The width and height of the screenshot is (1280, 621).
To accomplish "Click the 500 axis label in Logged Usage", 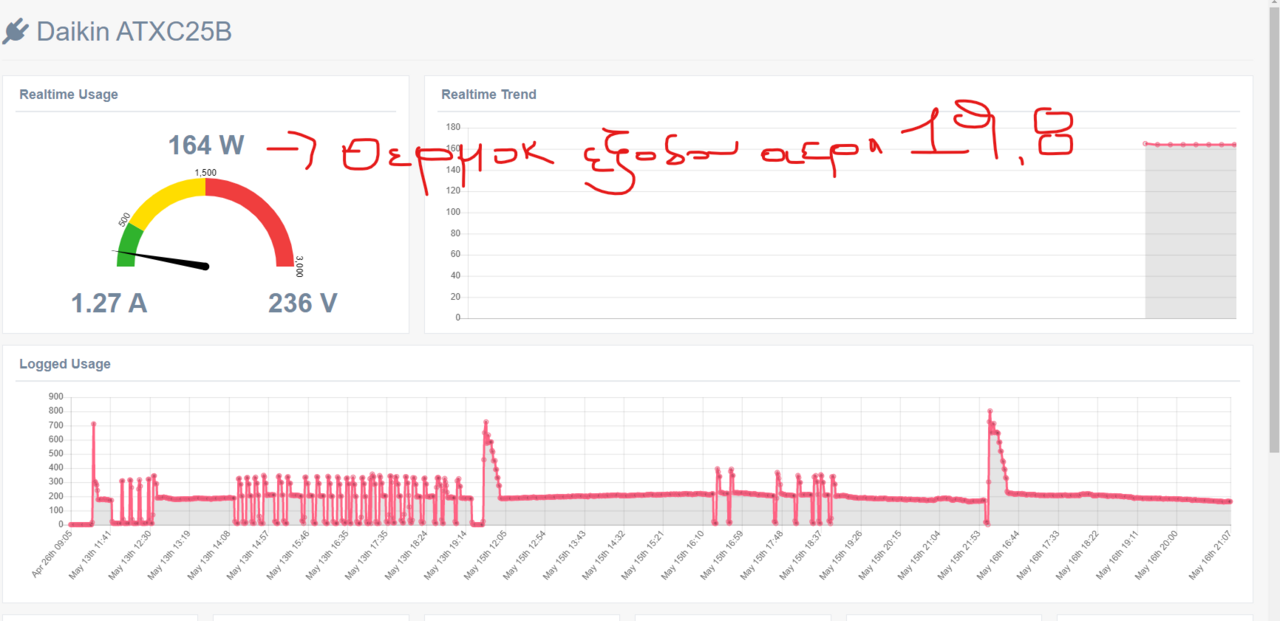I will [56, 453].
